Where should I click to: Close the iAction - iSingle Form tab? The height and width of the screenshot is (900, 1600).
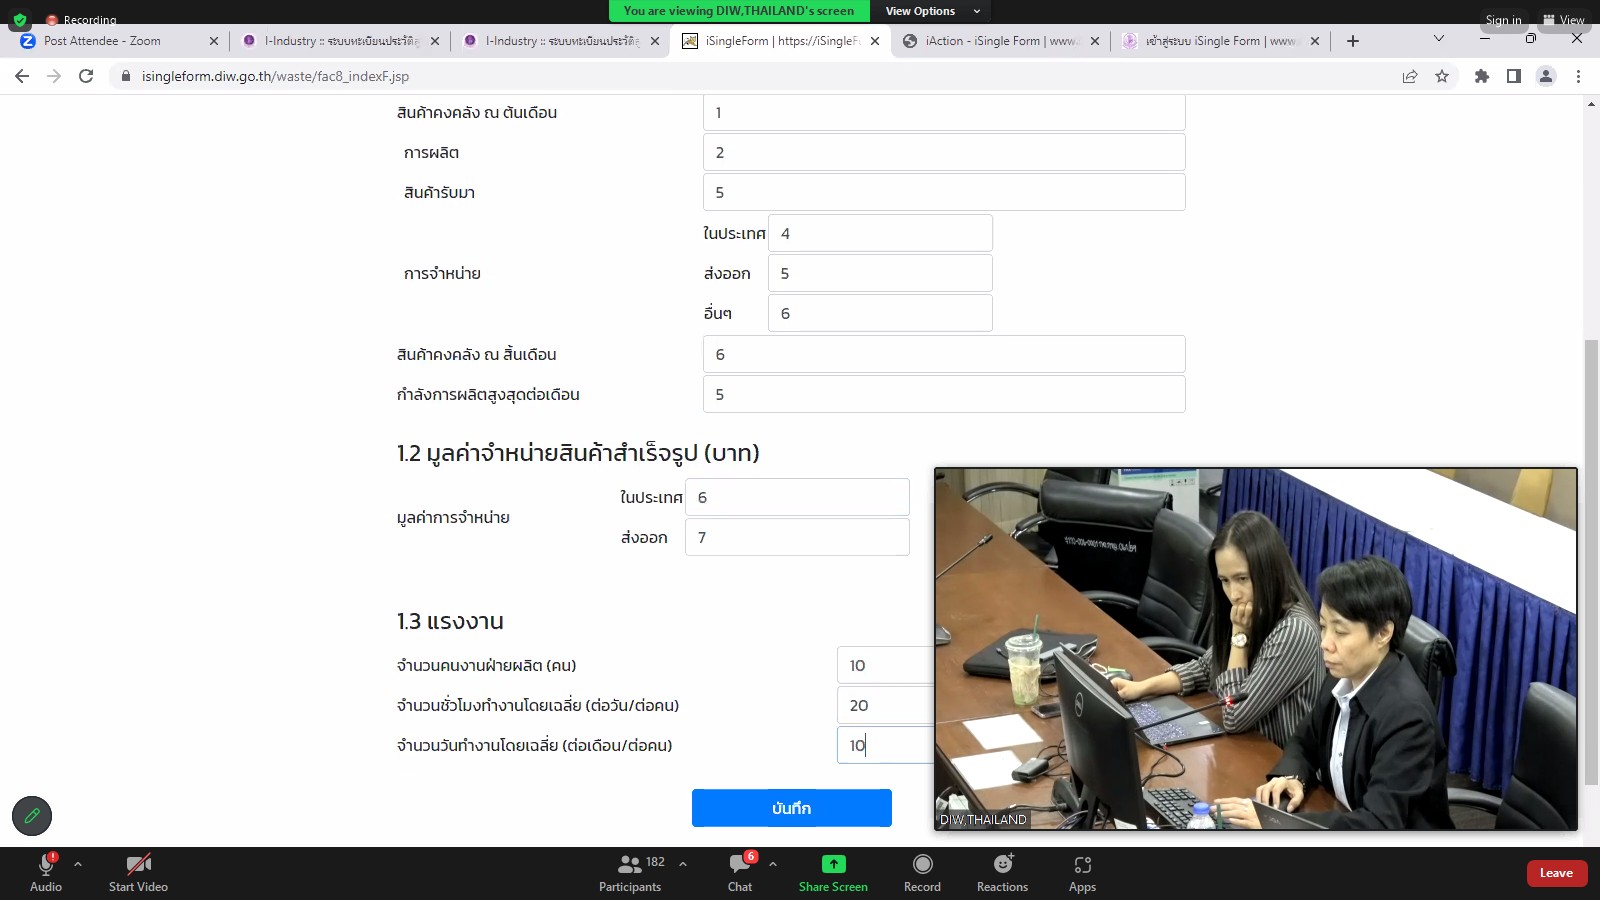(1095, 41)
